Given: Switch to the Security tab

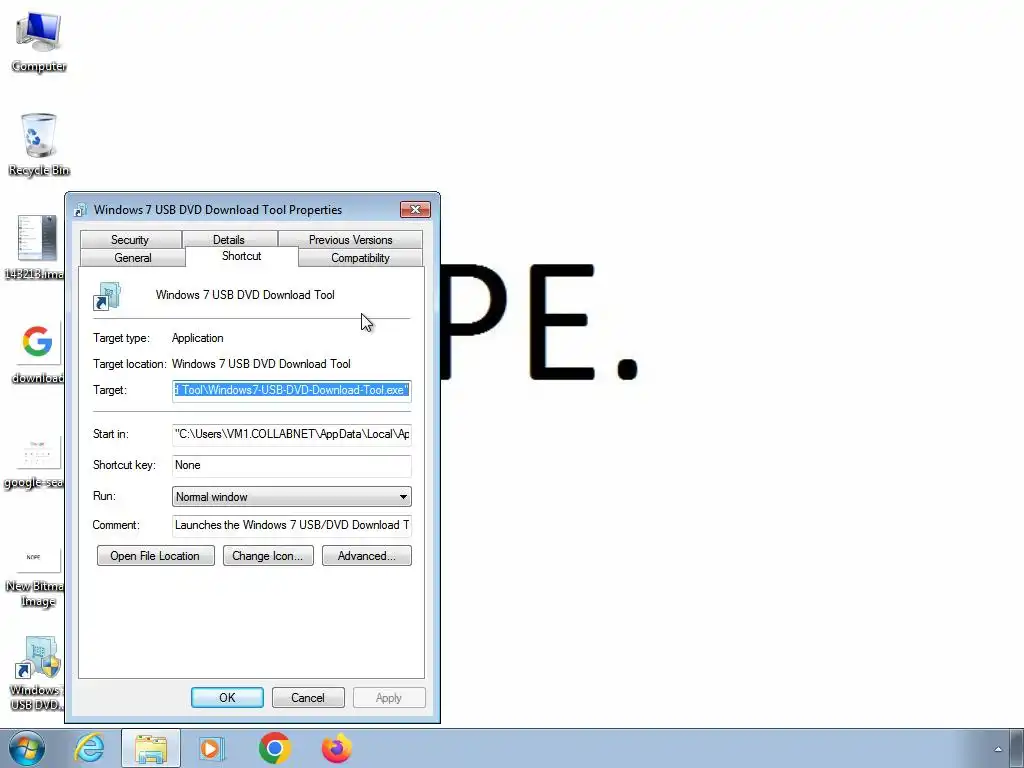Looking at the screenshot, I should (130, 240).
